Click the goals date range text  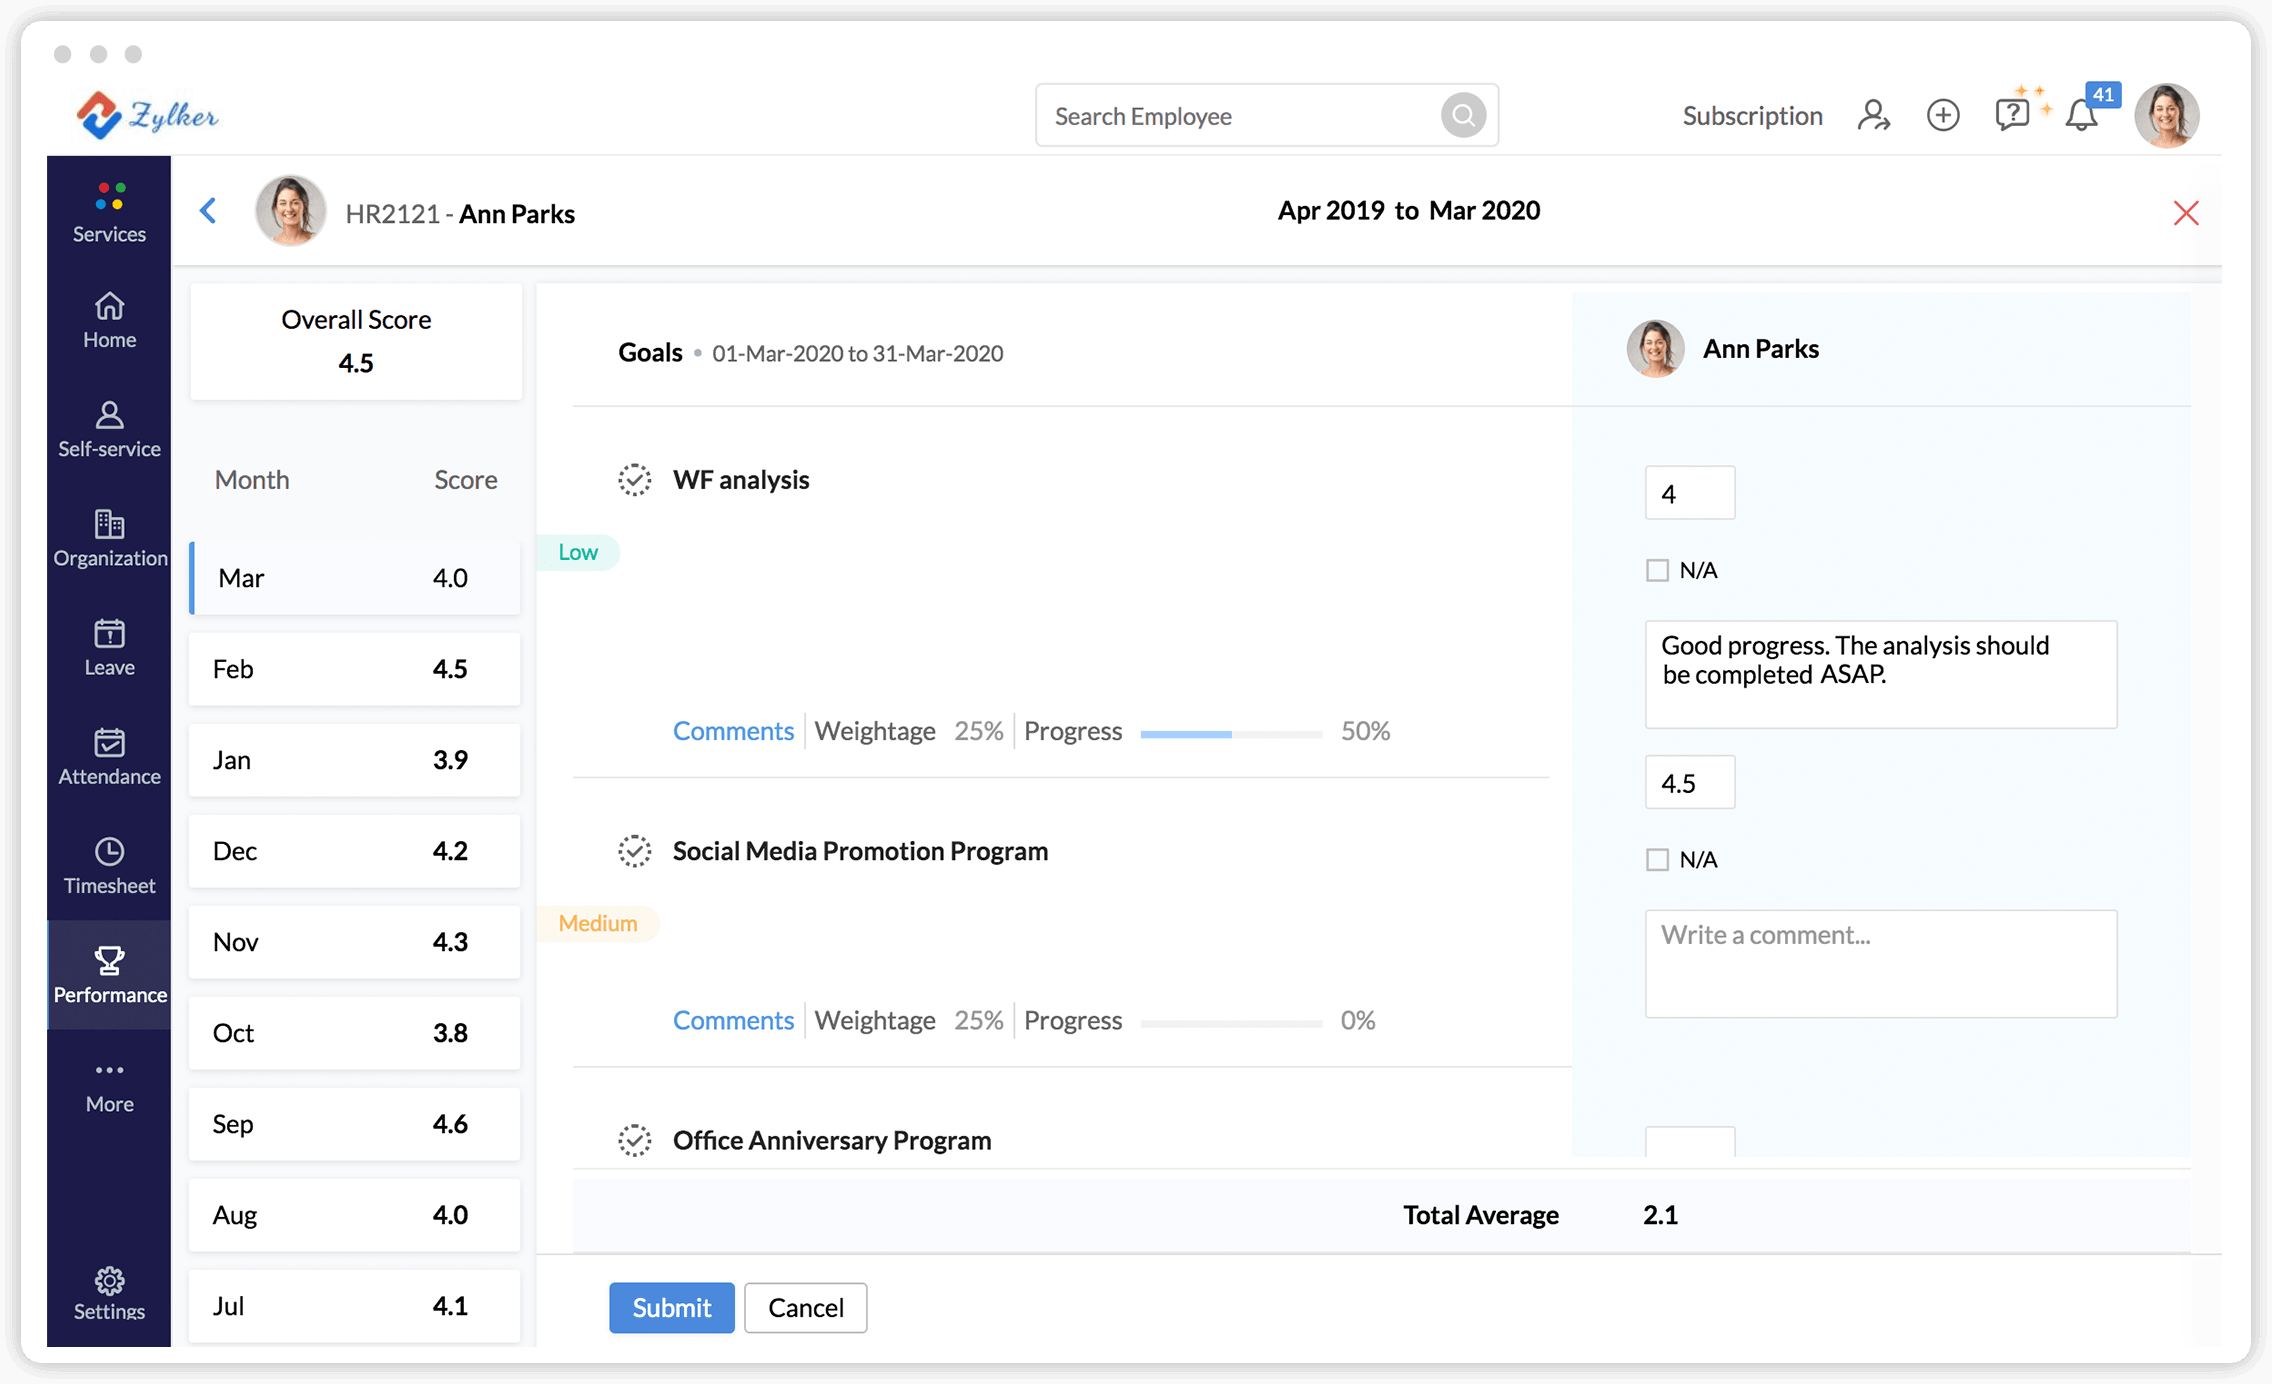(857, 353)
